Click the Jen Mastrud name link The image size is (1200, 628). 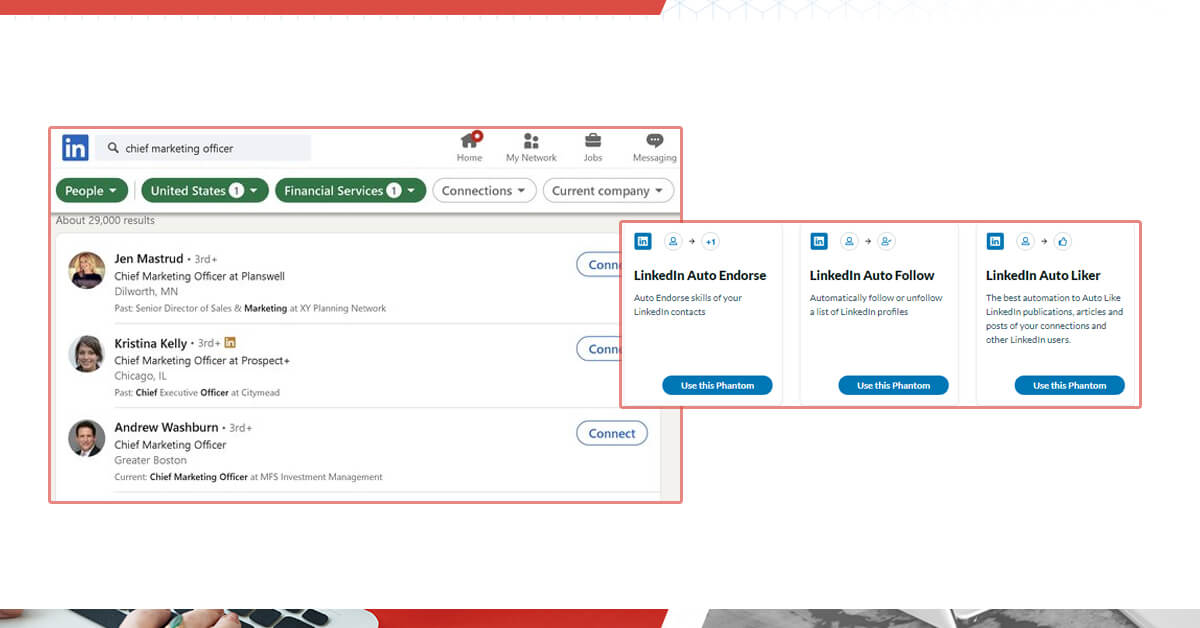149,259
